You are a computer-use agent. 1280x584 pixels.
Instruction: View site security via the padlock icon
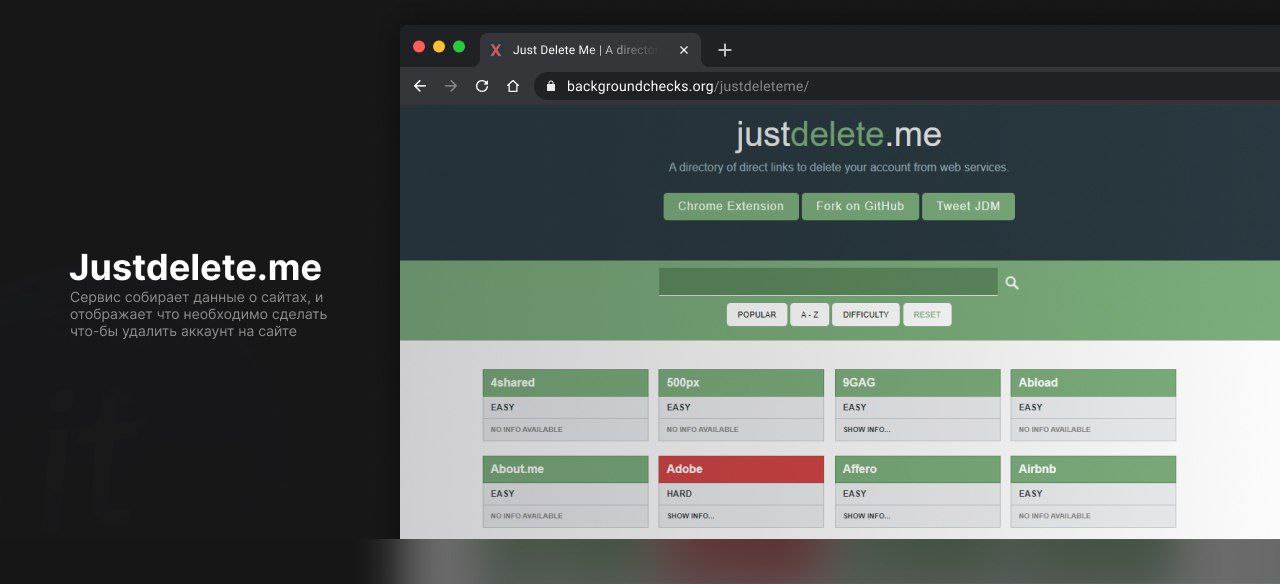[550, 86]
